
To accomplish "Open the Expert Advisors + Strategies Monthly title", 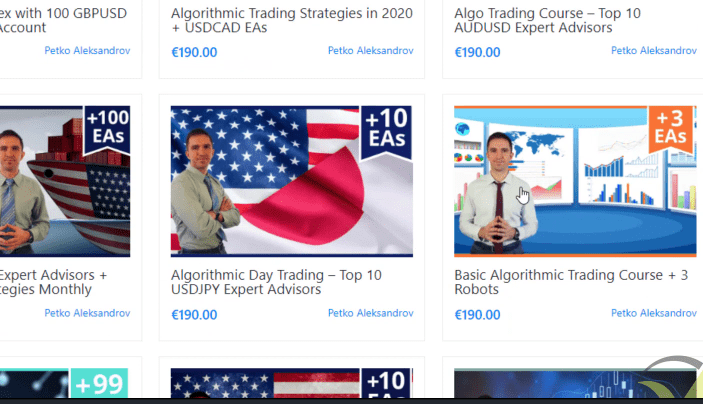I will point(53,282).
